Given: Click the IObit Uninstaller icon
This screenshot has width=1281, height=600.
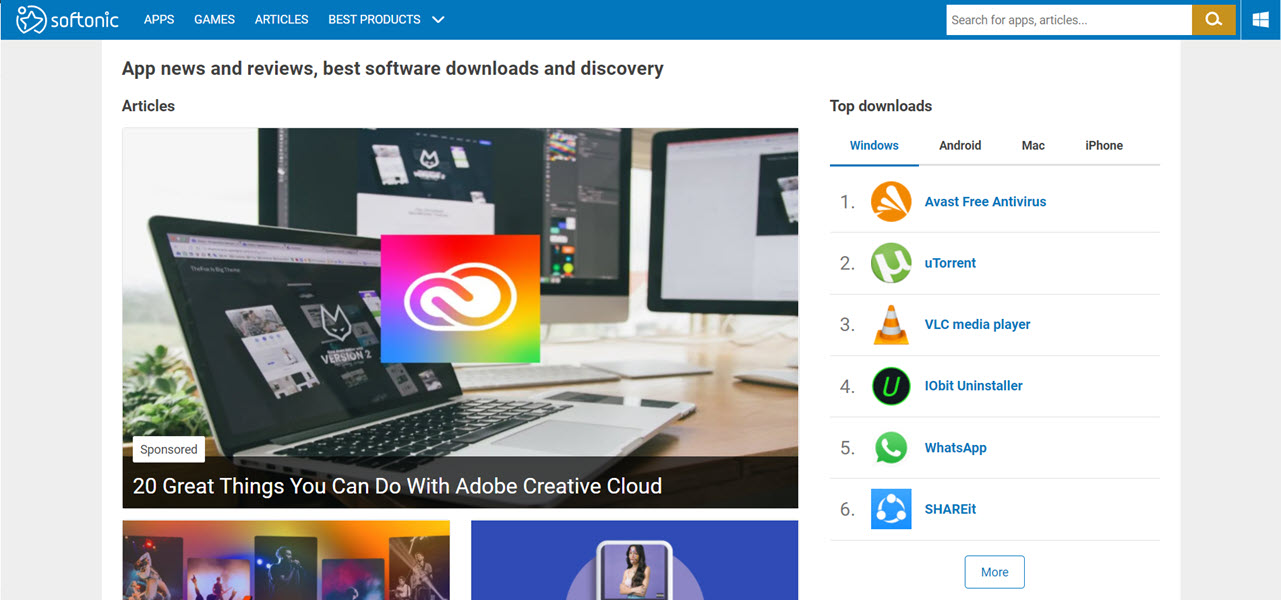Looking at the screenshot, I should pyautogui.click(x=891, y=386).
